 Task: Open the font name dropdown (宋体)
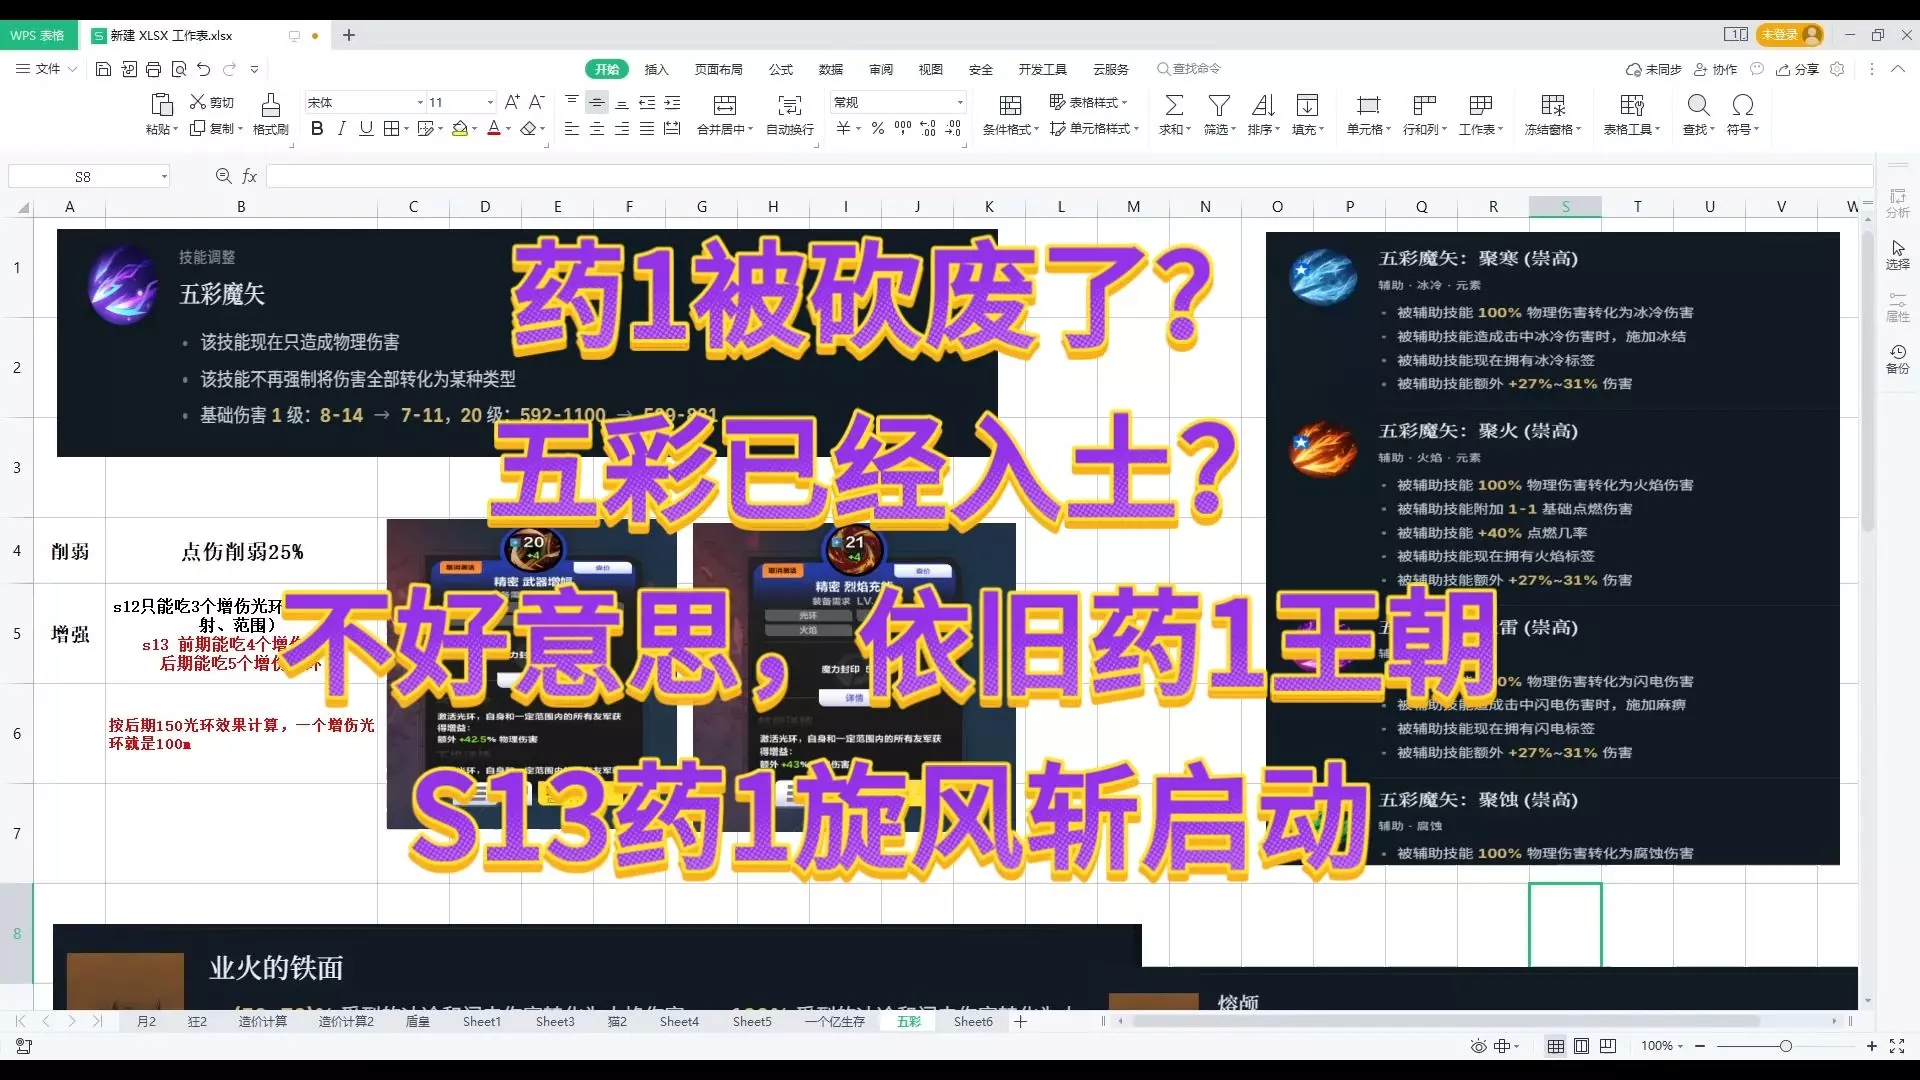click(420, 102)
